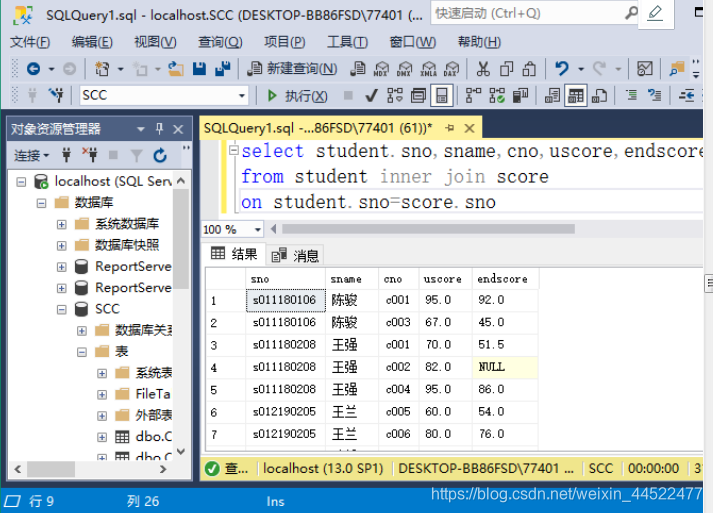Click the sno column header
The image size is (713, 513).
coord(286,279)
